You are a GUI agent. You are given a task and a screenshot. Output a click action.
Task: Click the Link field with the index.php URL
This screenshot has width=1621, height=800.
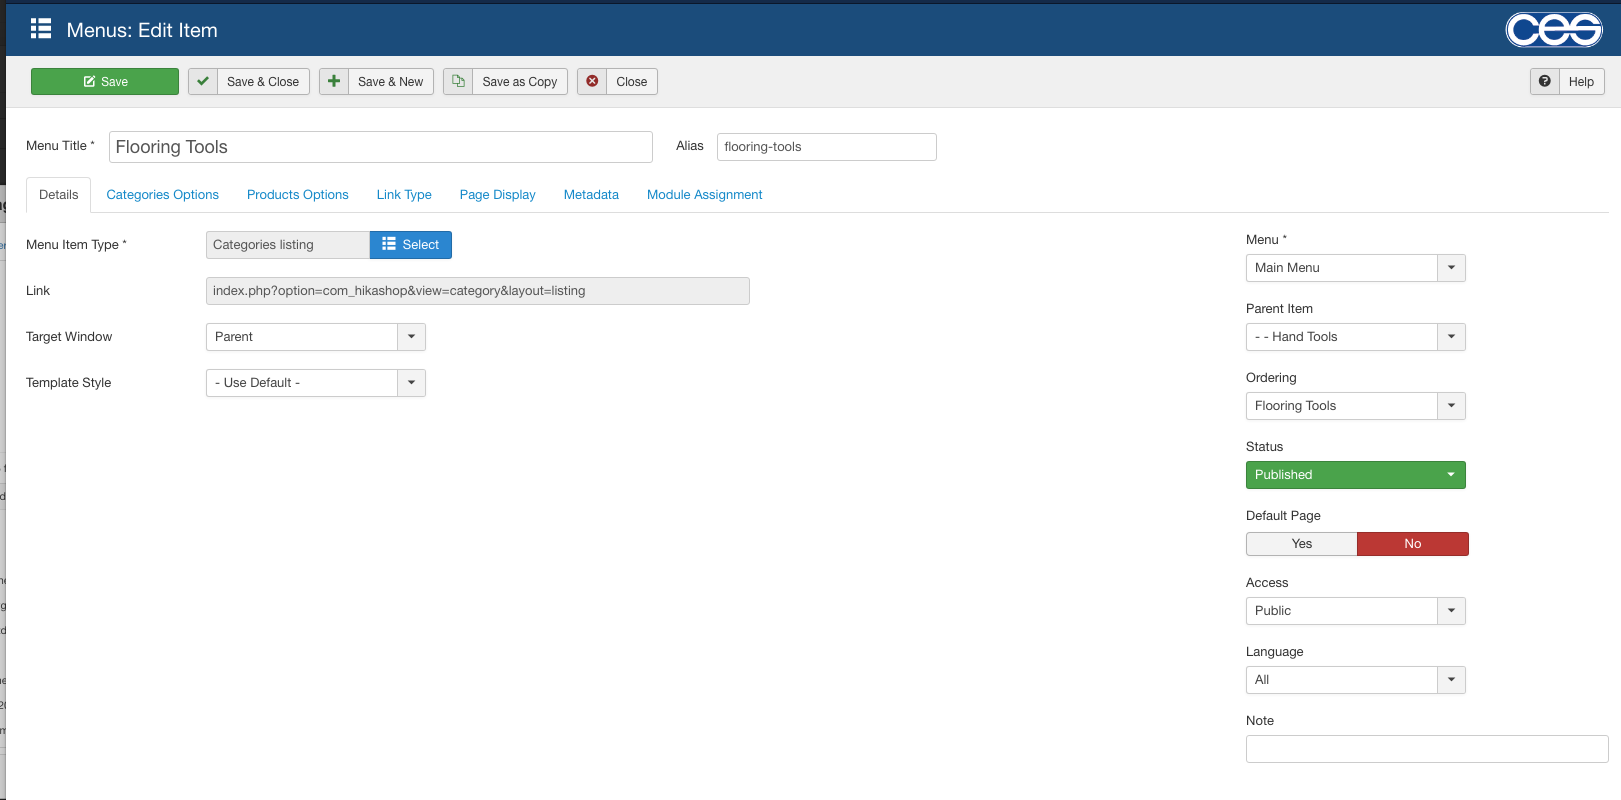pyautogui.click(x=478, y=291)
